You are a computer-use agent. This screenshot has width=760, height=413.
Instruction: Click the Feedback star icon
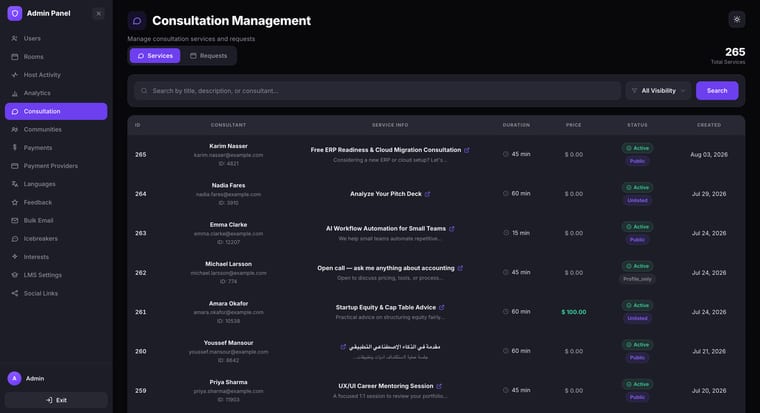[15, 202]
